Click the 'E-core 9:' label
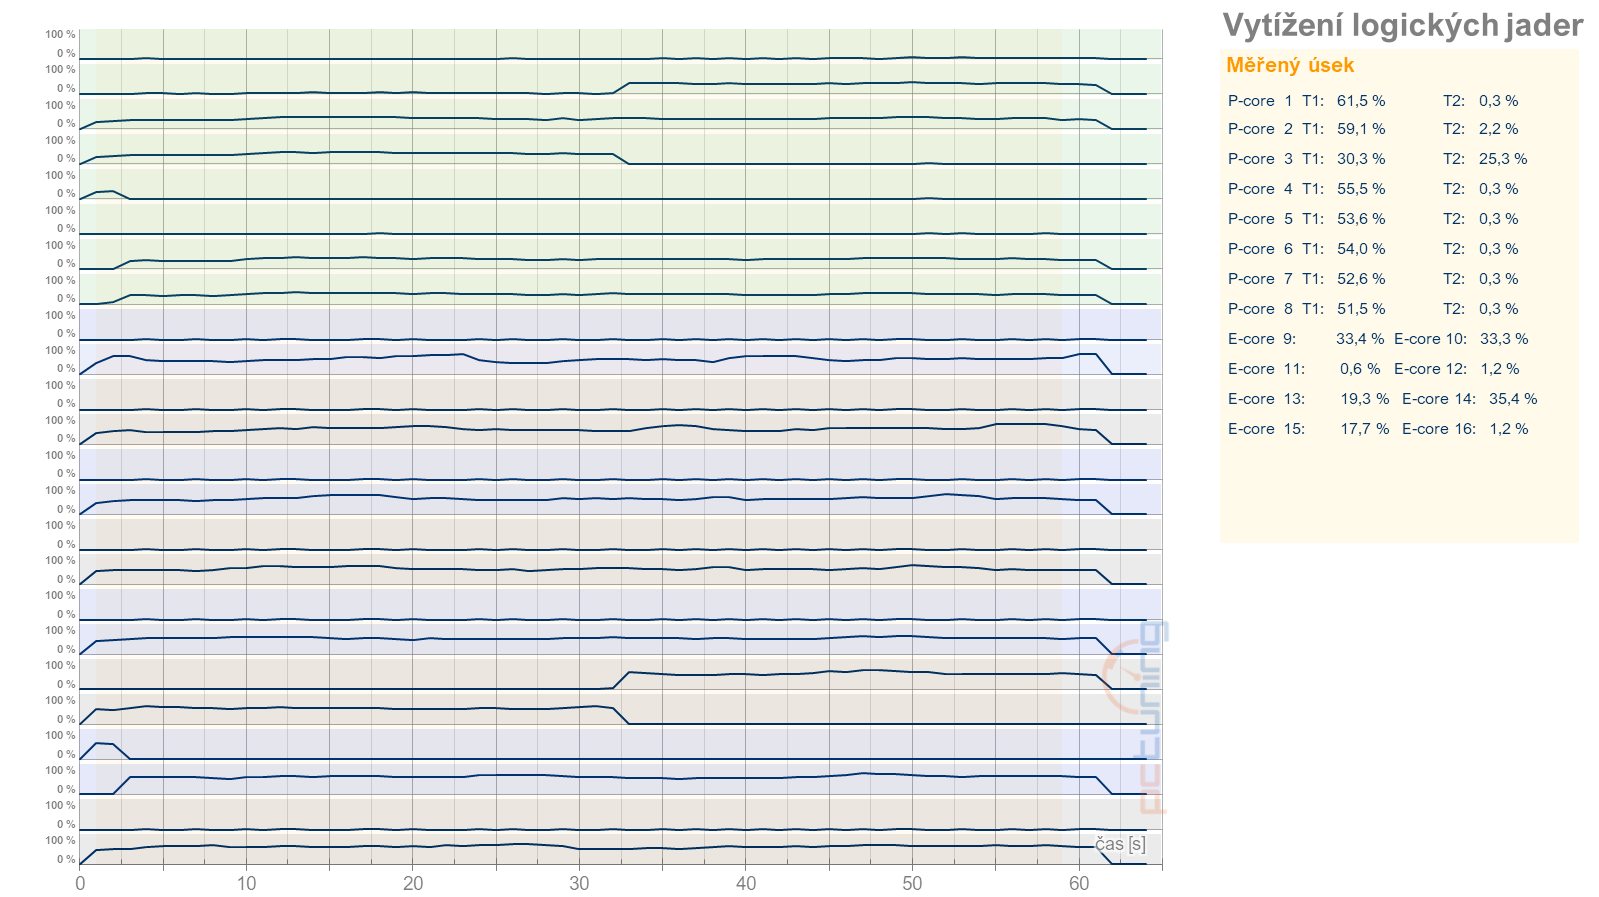Screen dimensions: 1599x897 tap(1262, 339)
